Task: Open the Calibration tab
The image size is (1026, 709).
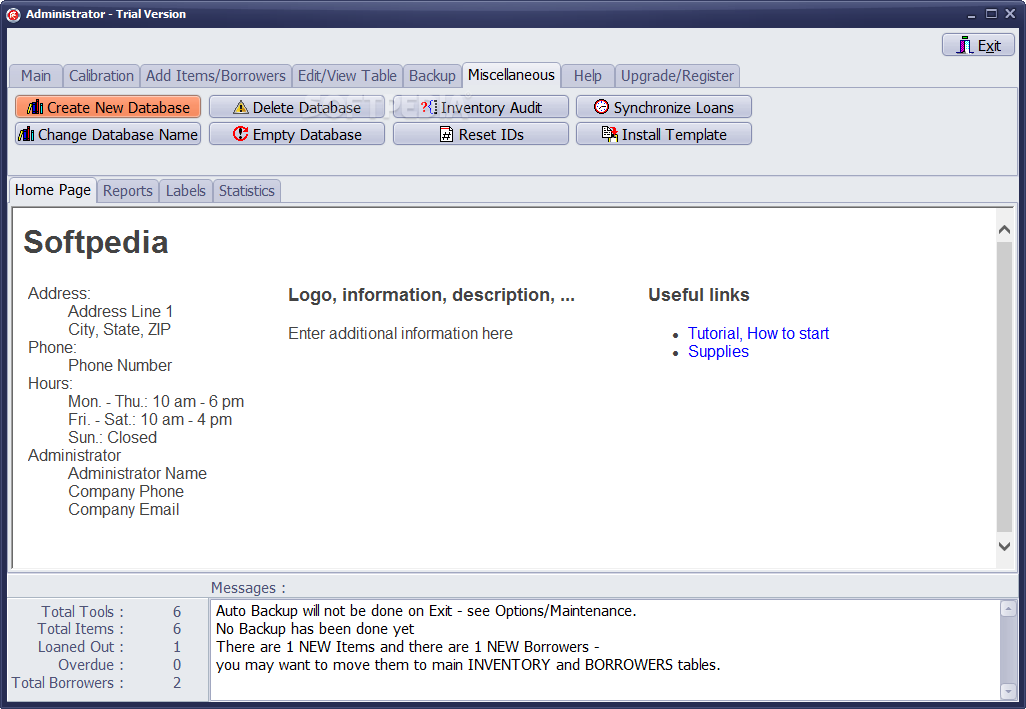Action: pos(101,76)
